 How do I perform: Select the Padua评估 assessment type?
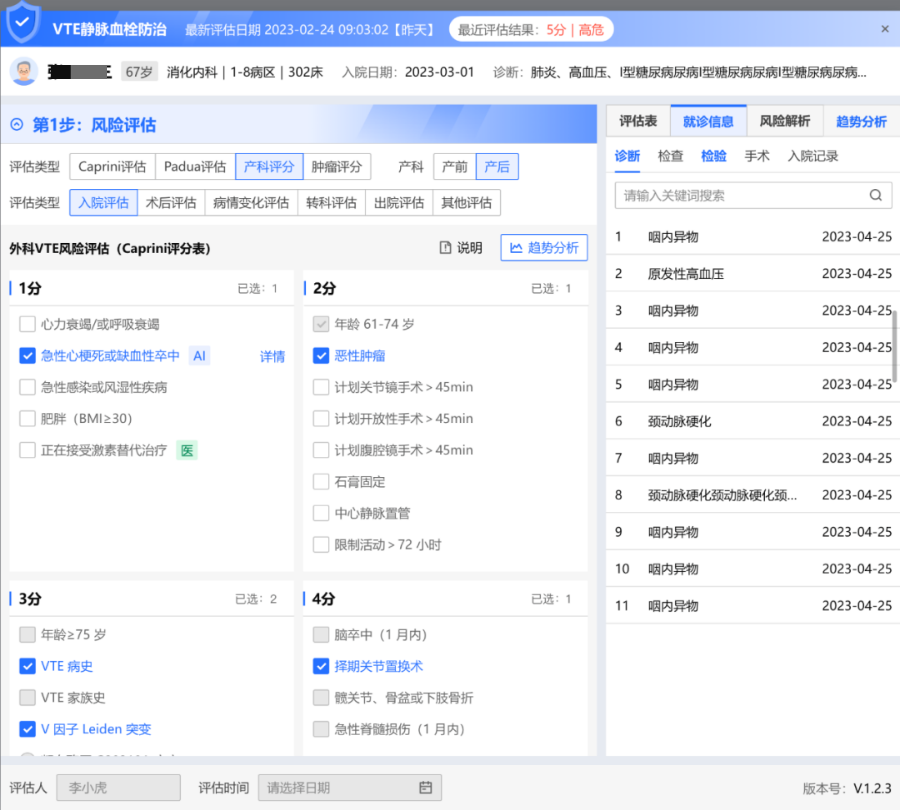[x=195, y=166]
